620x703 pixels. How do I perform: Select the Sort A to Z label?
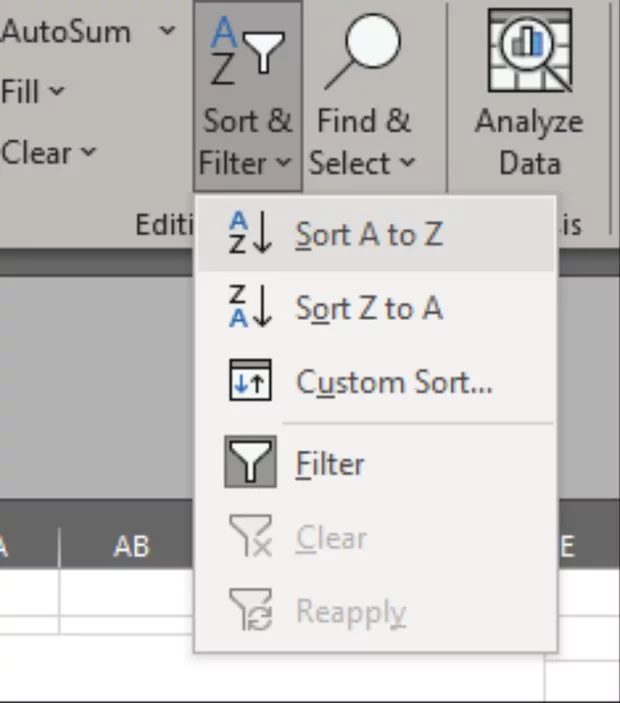(x=368, y=235)
